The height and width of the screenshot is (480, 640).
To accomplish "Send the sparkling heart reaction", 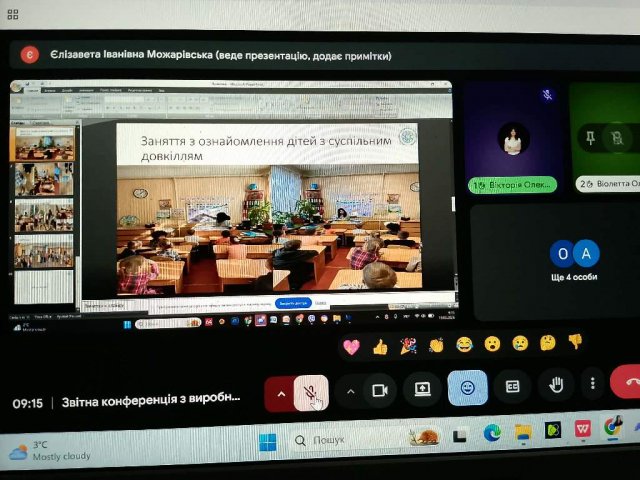I will (351, 347).
